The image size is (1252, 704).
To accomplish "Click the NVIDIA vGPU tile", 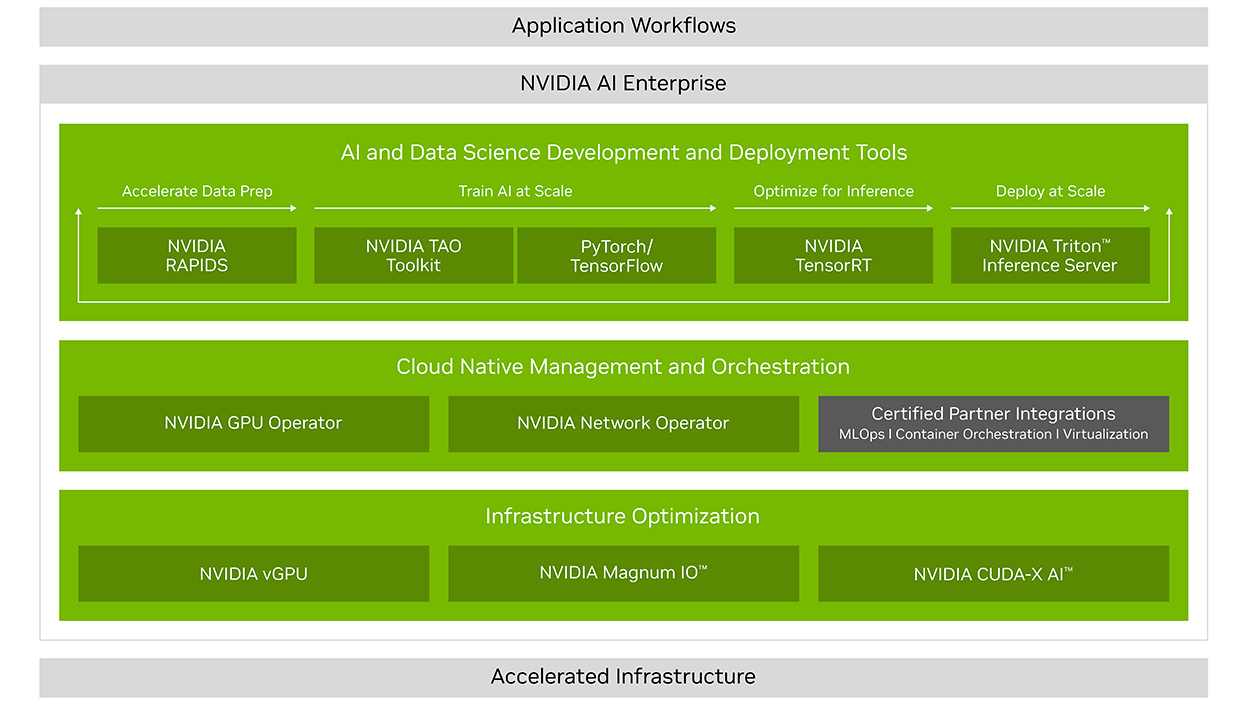I will coord(253,573).
